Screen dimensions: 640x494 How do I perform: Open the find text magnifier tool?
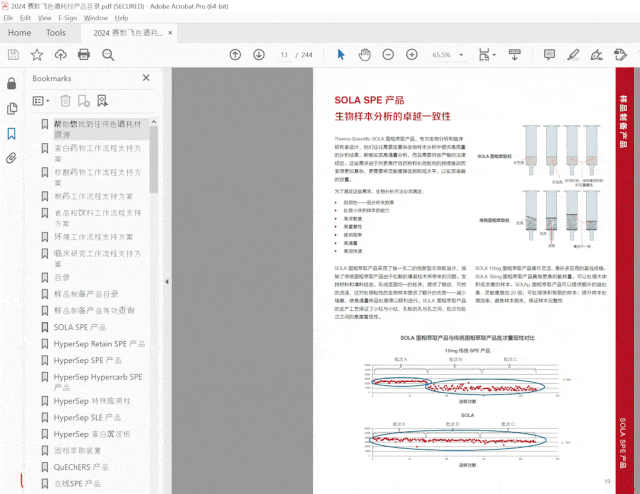pos(108,55)
